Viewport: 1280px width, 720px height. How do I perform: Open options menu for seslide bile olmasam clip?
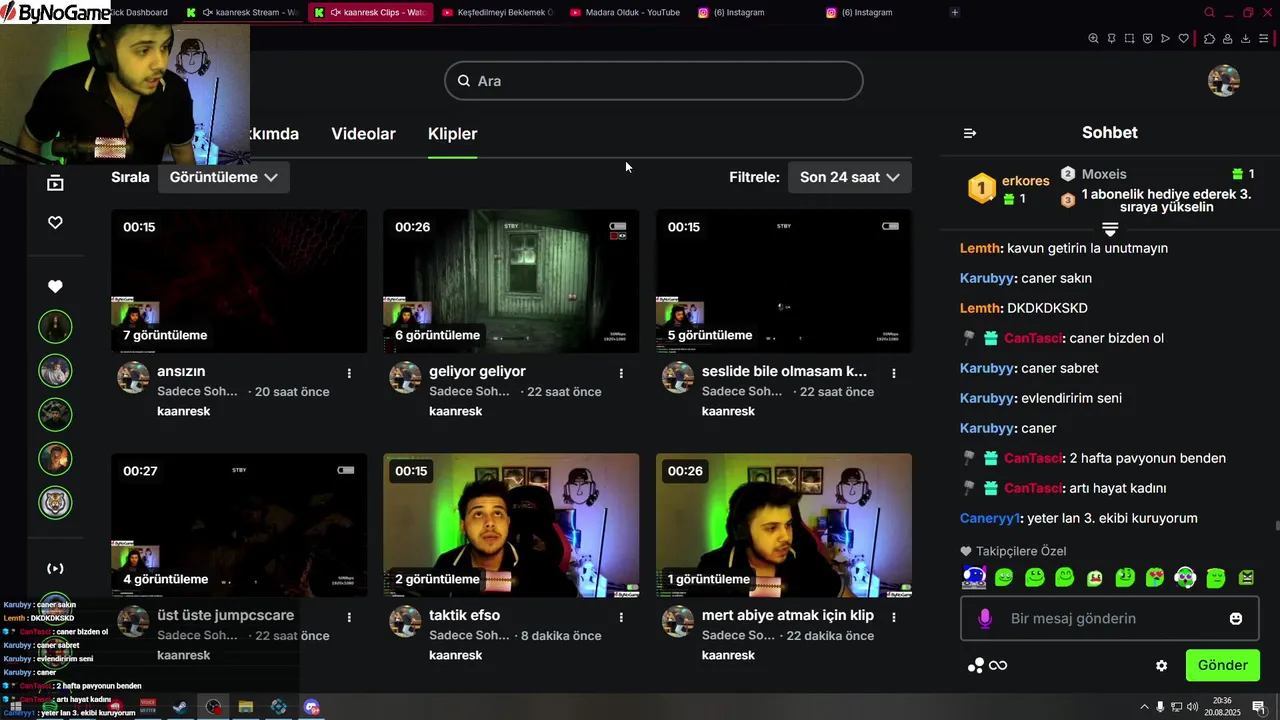click(894, 373)
